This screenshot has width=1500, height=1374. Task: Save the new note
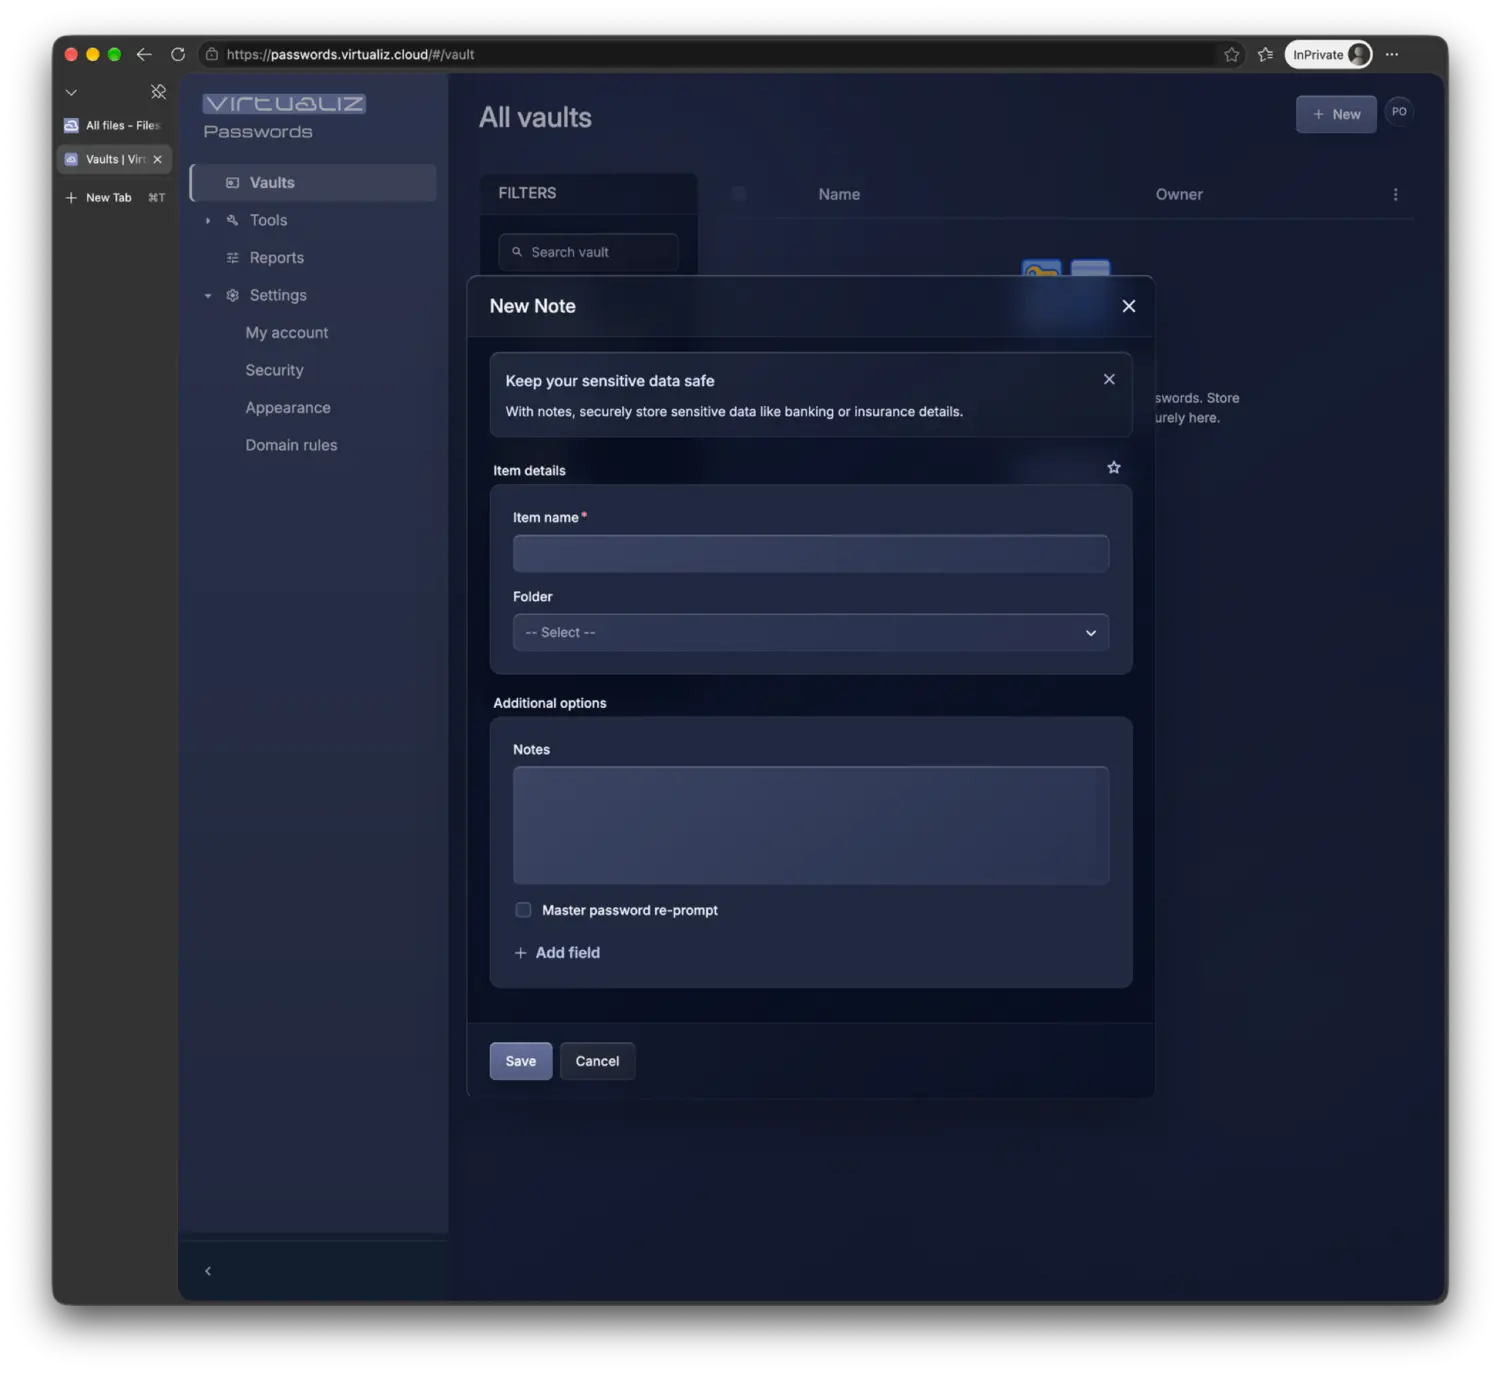(520, 1061)
